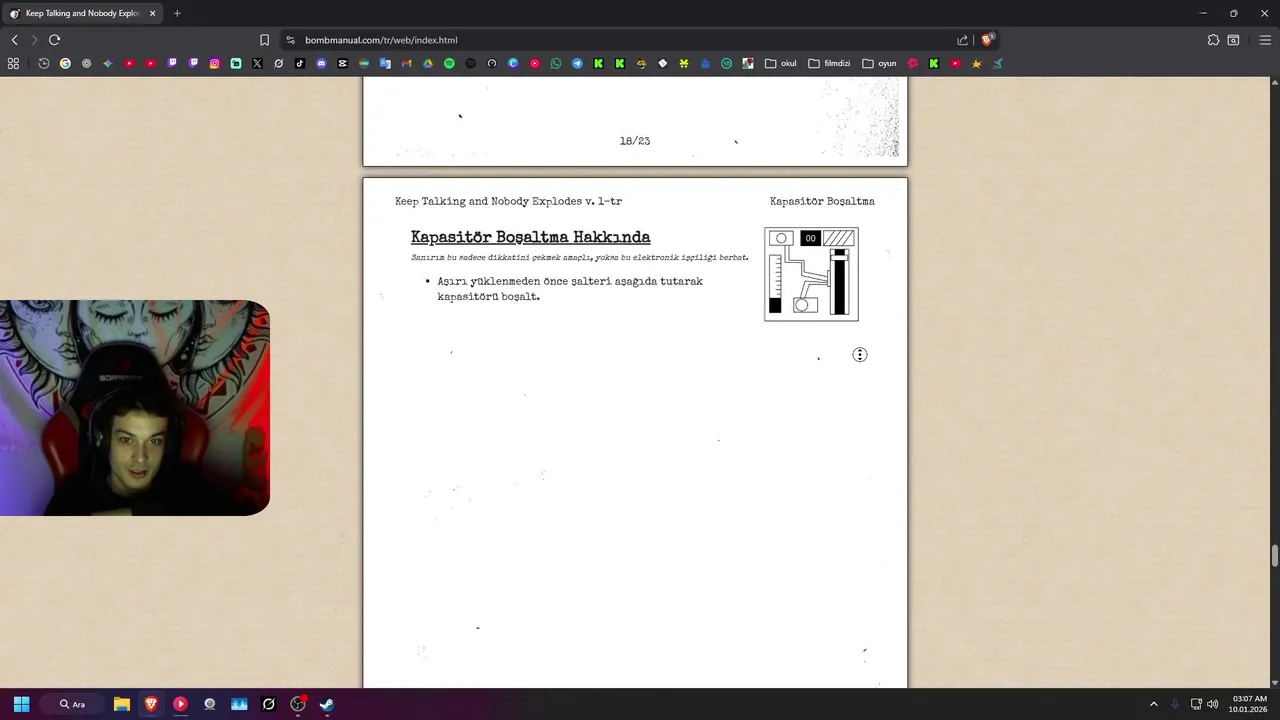Open the extensions puzzle icon
The image size is (1280, 720).
[1213, 40]
